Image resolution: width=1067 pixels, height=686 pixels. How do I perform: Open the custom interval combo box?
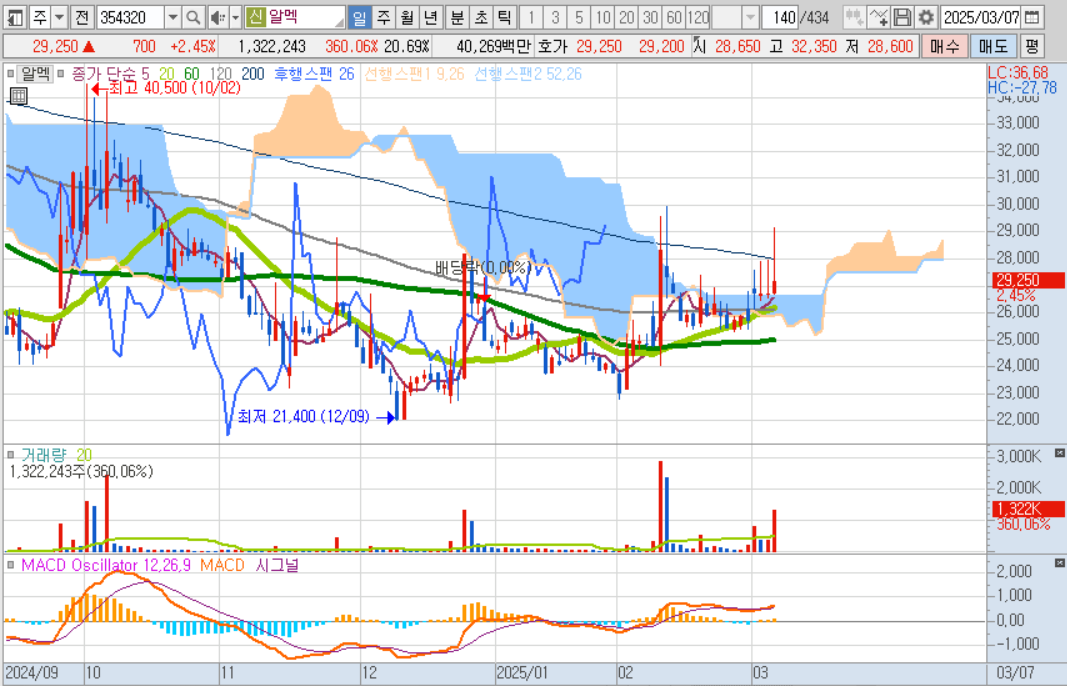736,17
